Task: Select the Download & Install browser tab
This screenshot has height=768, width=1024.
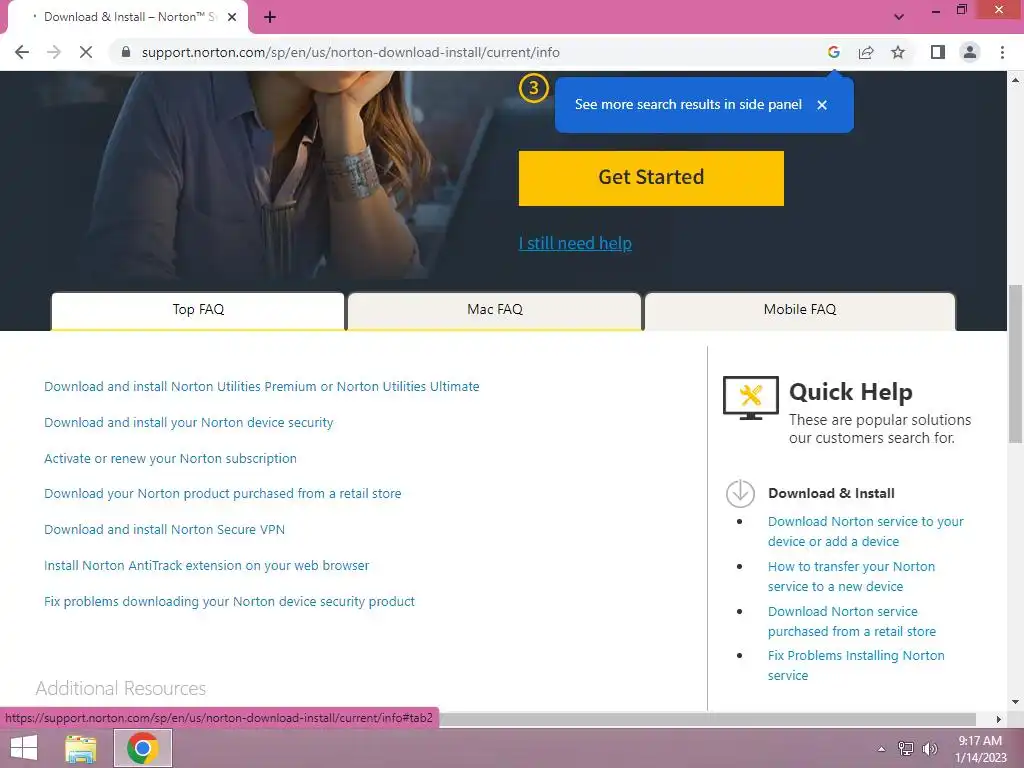Action: tap(127, 17)
